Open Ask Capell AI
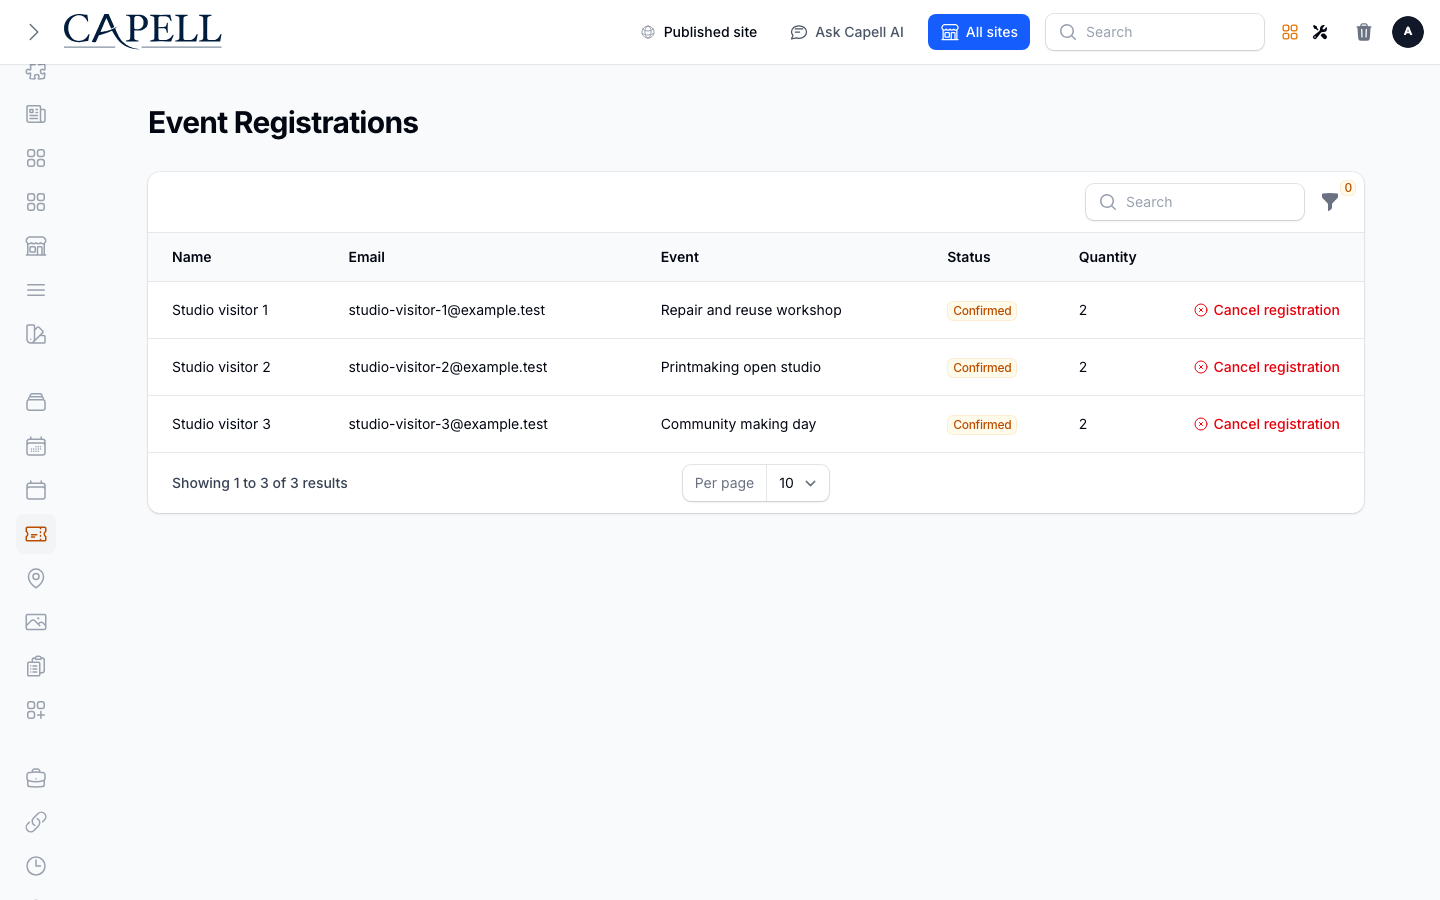1440x900 pixels. 847,32
